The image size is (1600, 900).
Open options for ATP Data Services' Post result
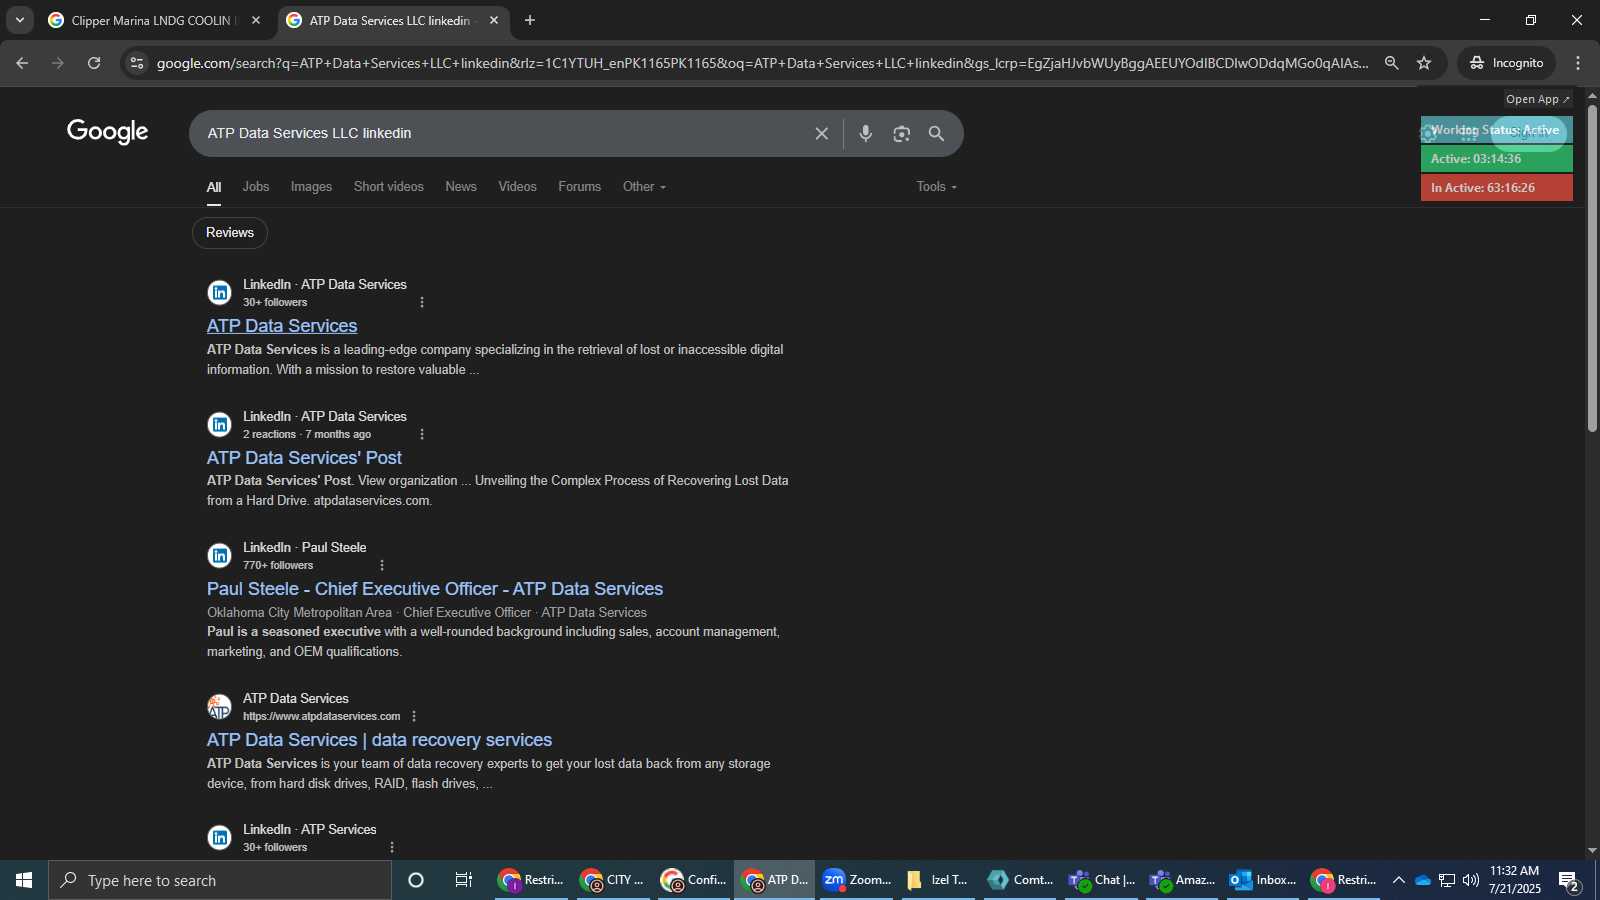point(422,434)
